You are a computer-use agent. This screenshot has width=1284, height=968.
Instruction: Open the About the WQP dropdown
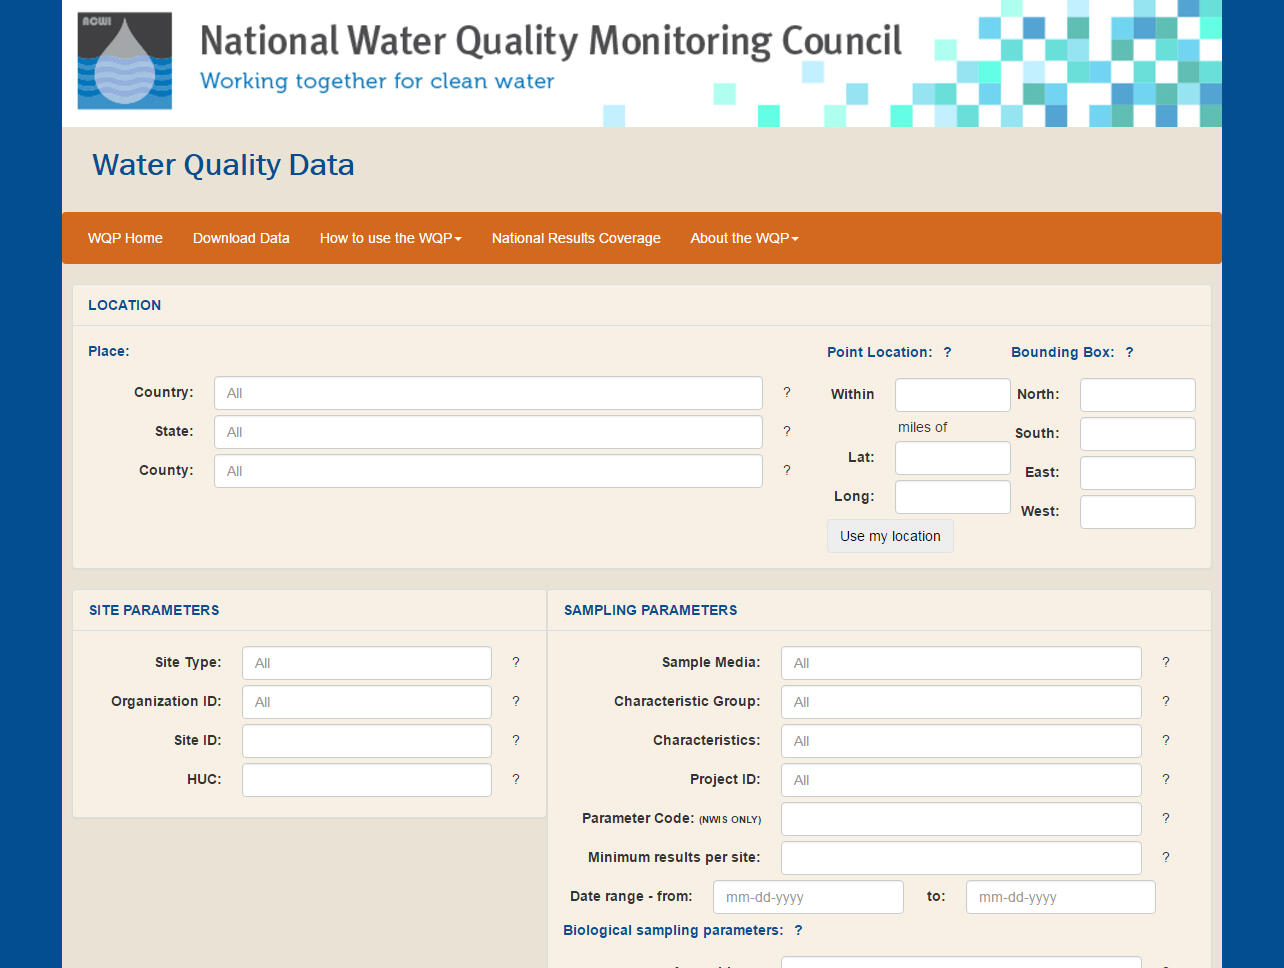click(744, 238)
